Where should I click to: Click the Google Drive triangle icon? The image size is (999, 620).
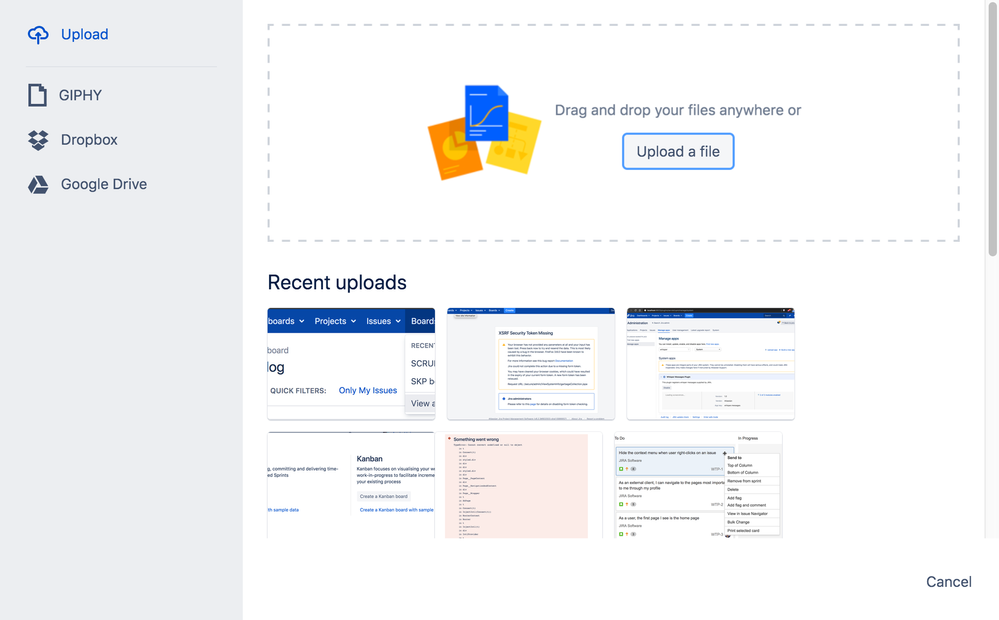[x=38, y=184]
